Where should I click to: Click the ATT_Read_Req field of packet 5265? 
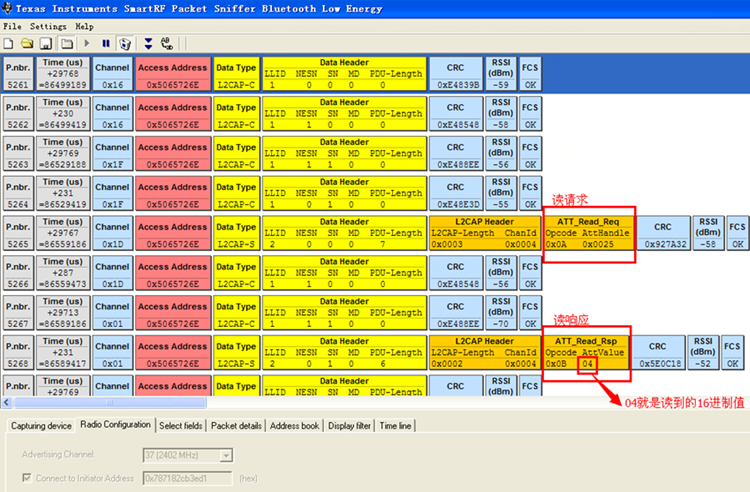coord(588,233)
